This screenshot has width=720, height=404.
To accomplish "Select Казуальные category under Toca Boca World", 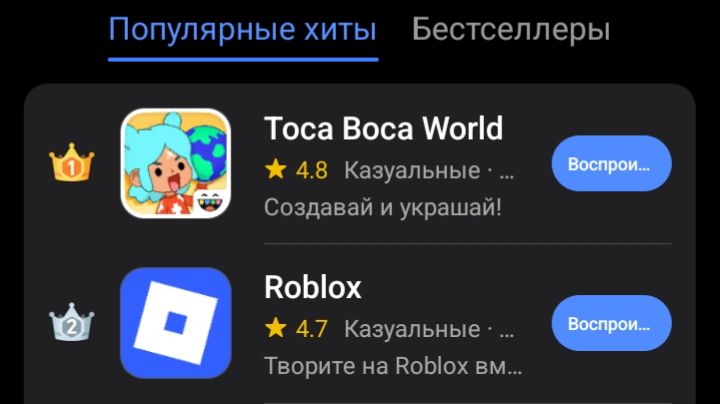I will (412, 171).
